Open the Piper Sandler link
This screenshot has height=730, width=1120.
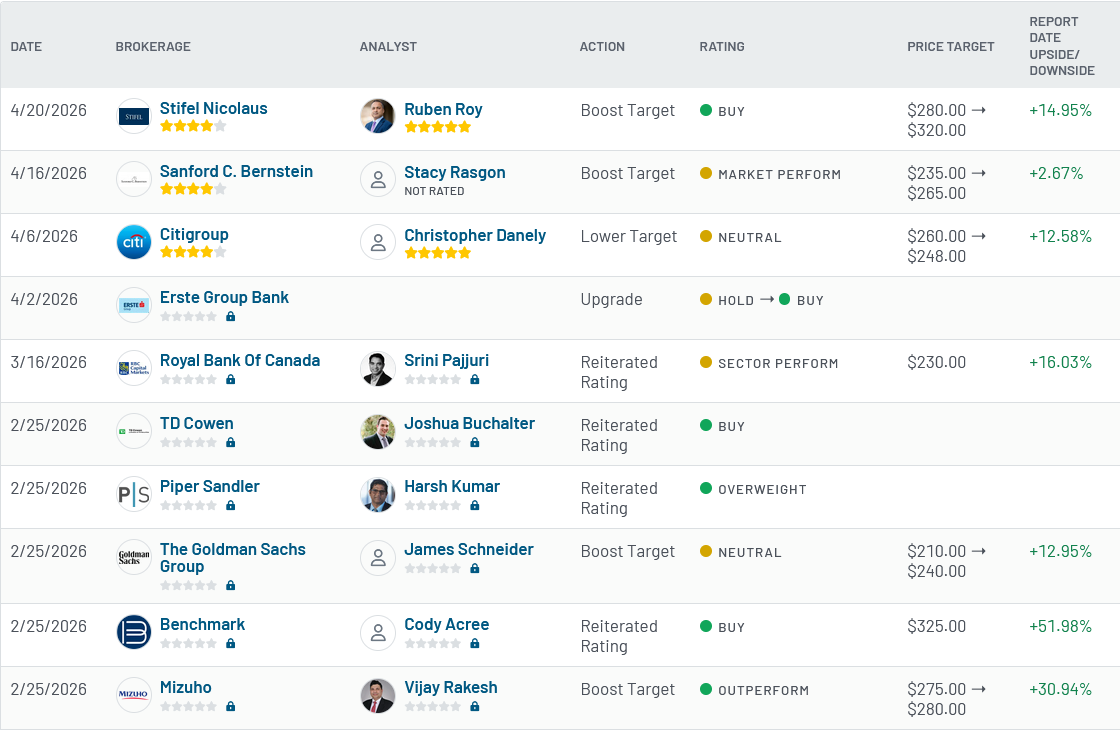209,486
